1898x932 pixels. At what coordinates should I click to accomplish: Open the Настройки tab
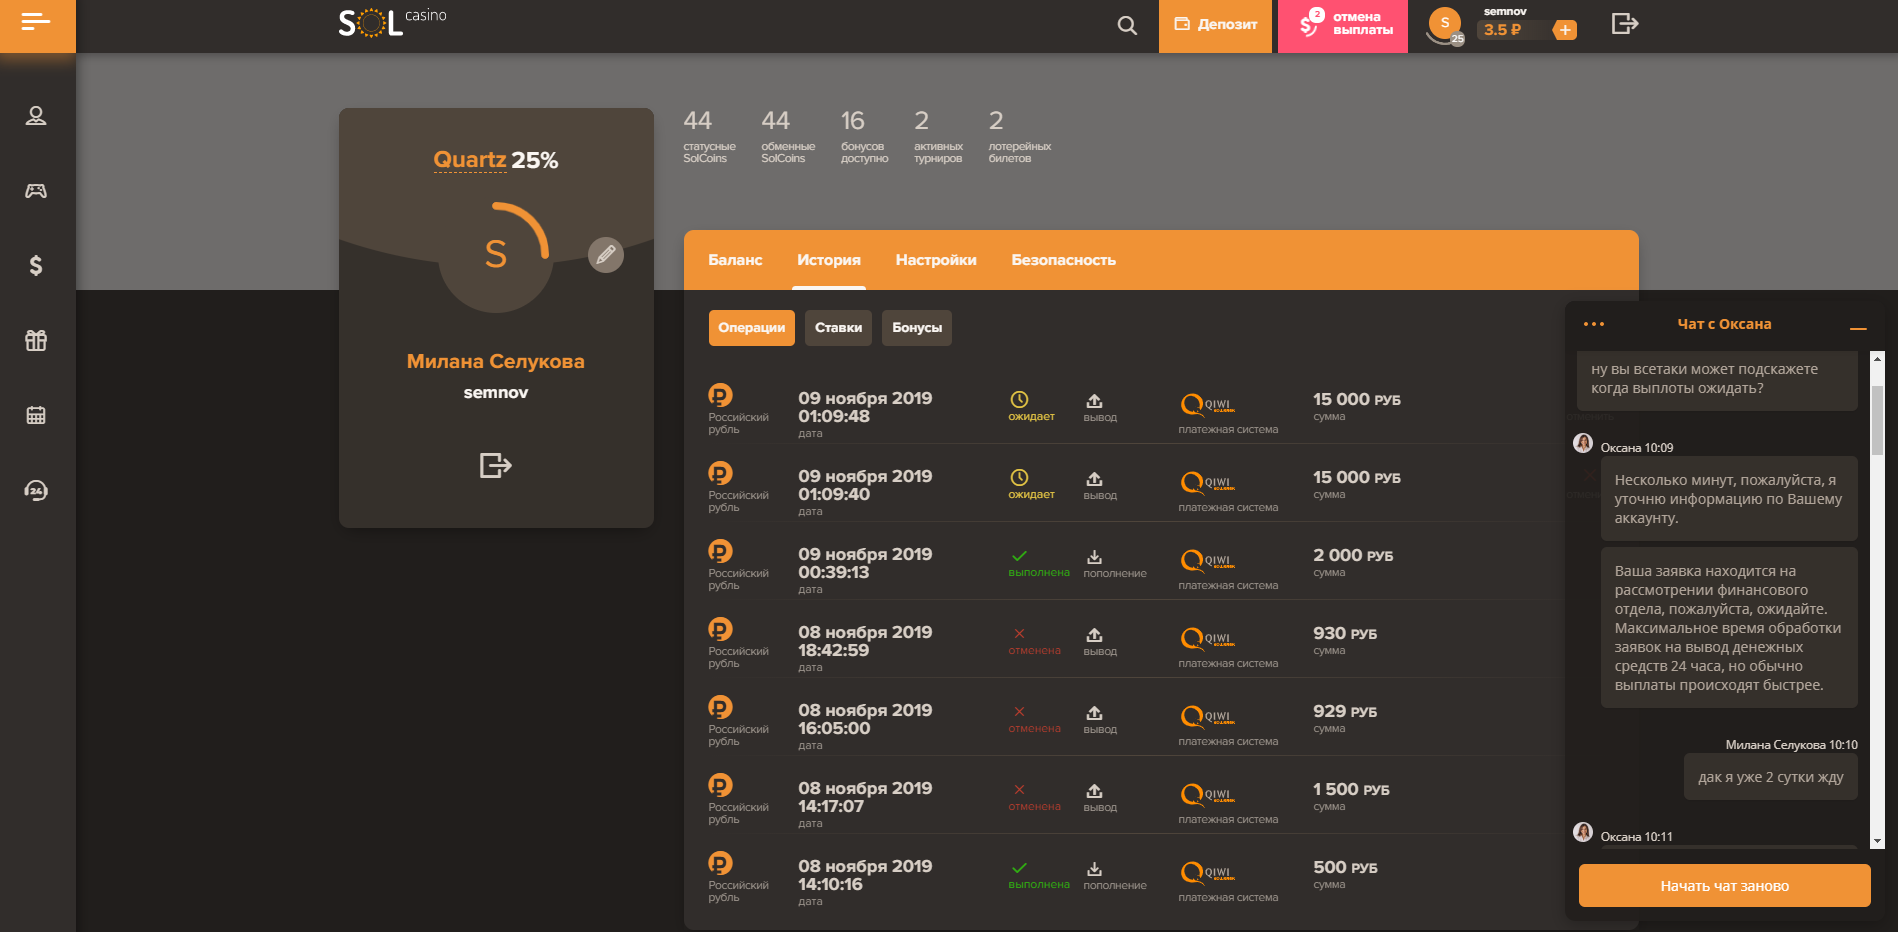click(x=935, y=260)
